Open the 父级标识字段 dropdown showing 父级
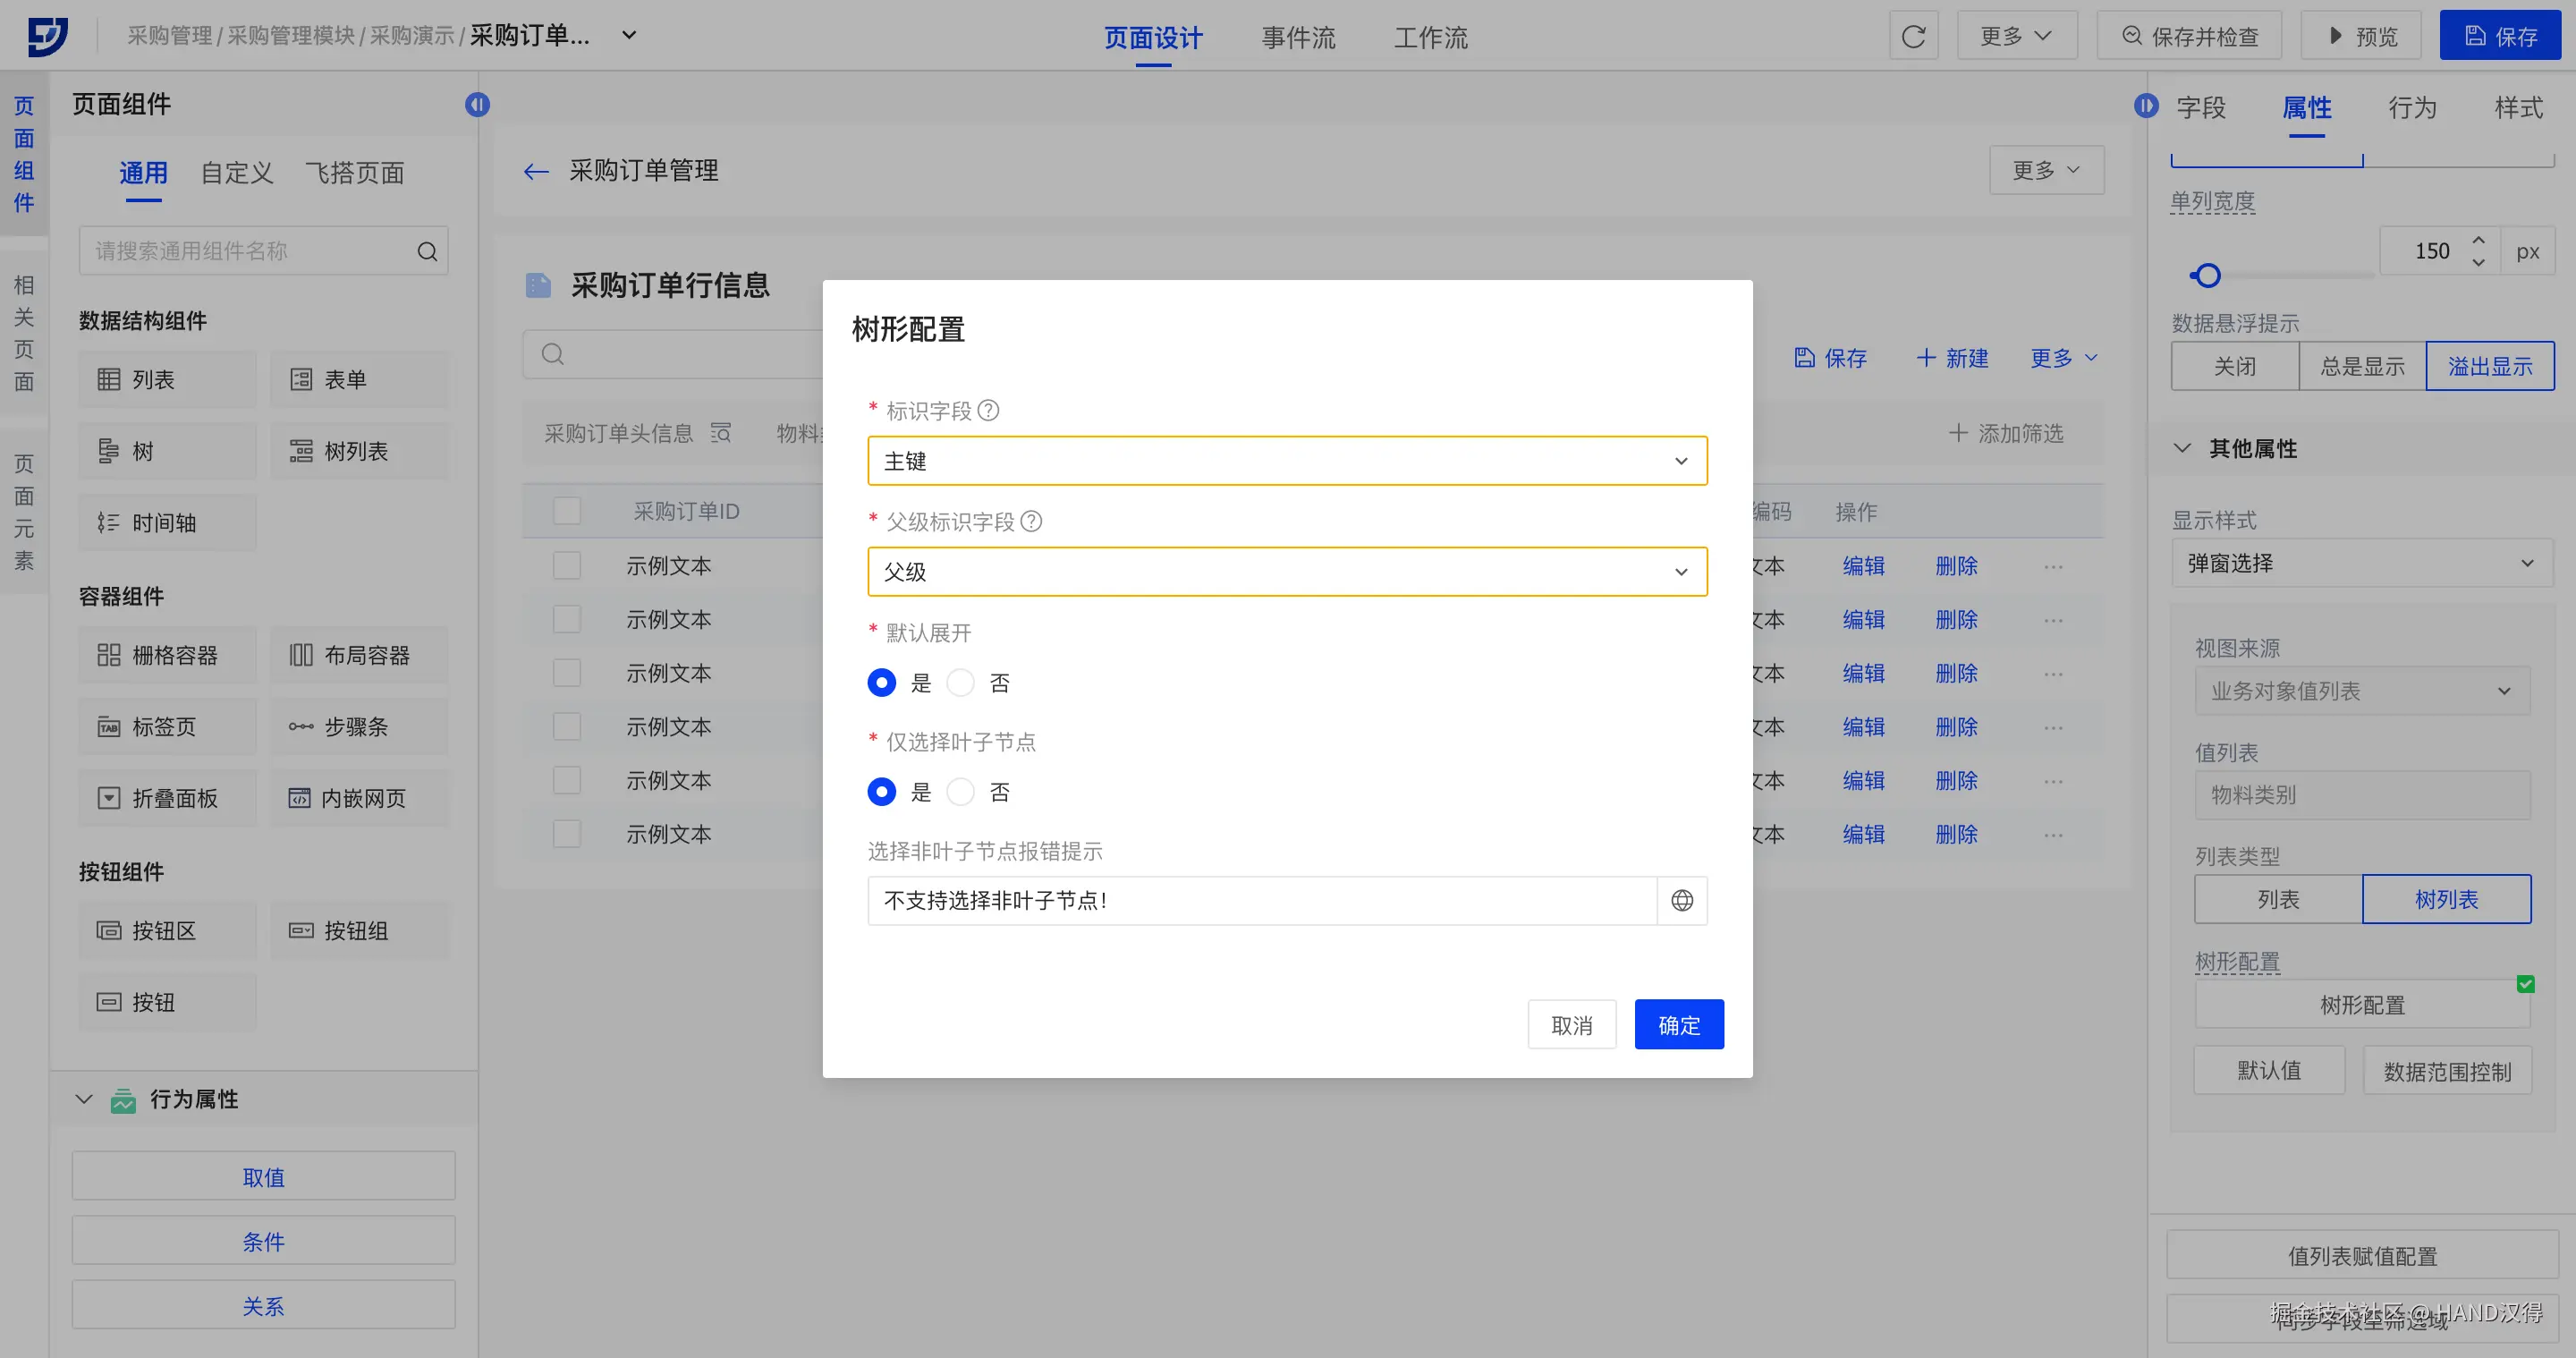The image size is (2576, 1358). coord(1286,572)
